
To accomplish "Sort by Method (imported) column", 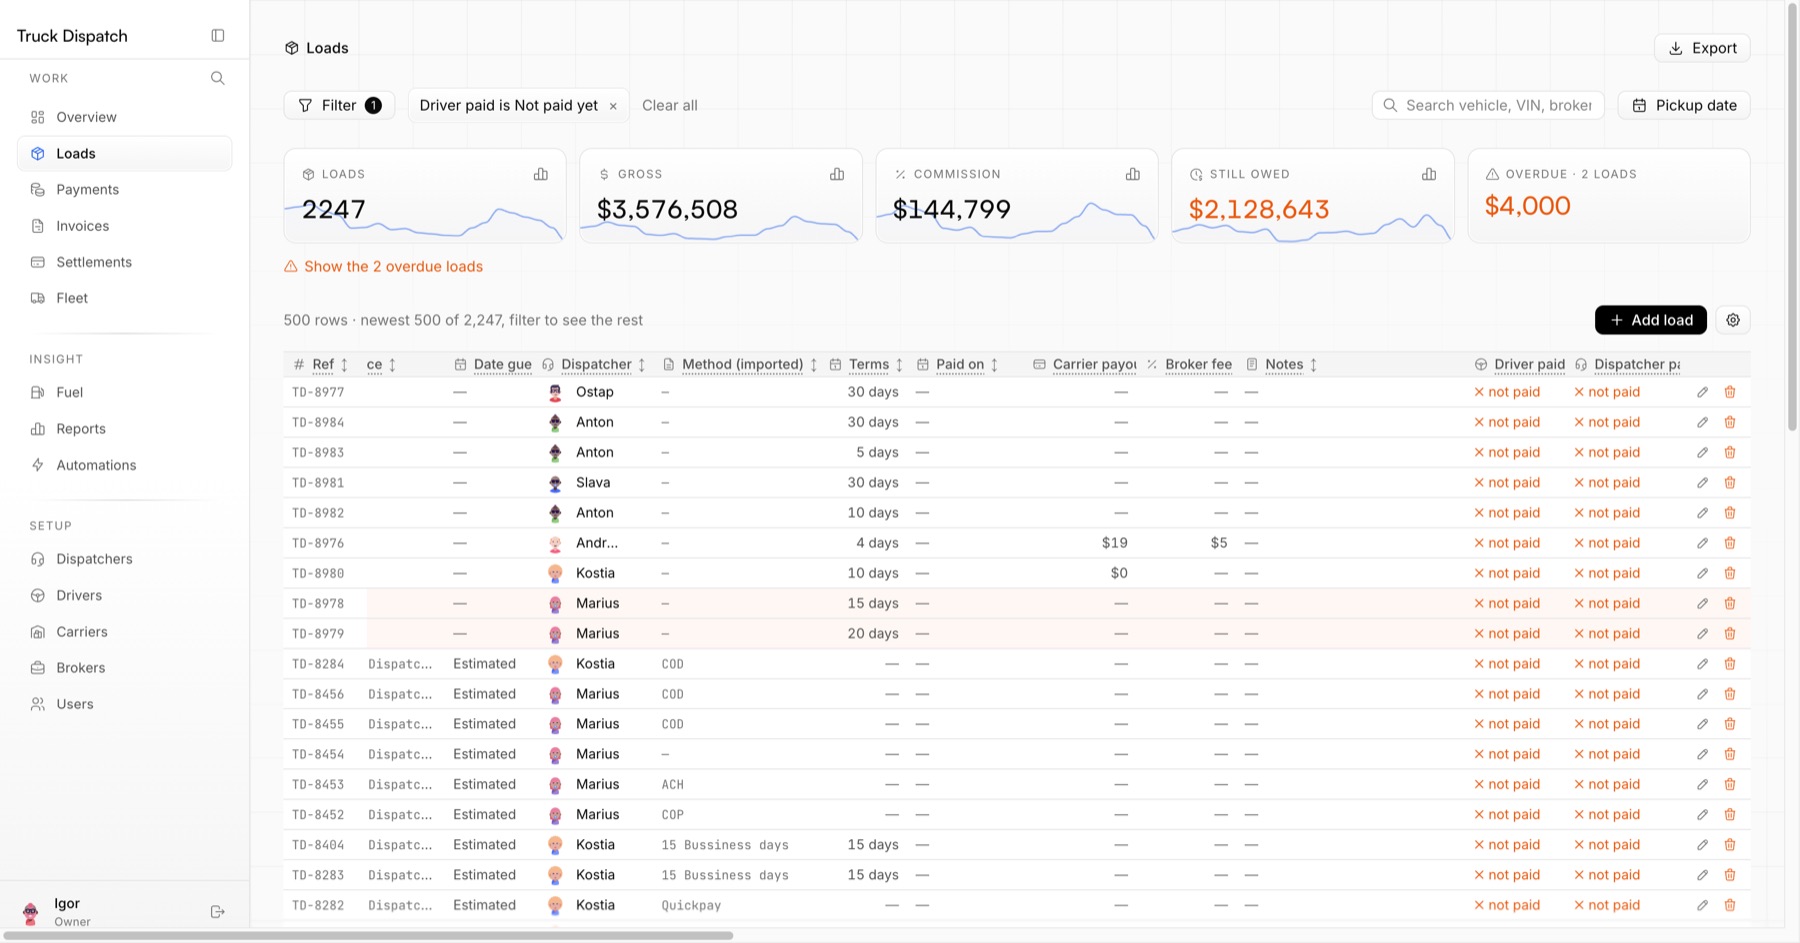I will [x=741, y=365].
